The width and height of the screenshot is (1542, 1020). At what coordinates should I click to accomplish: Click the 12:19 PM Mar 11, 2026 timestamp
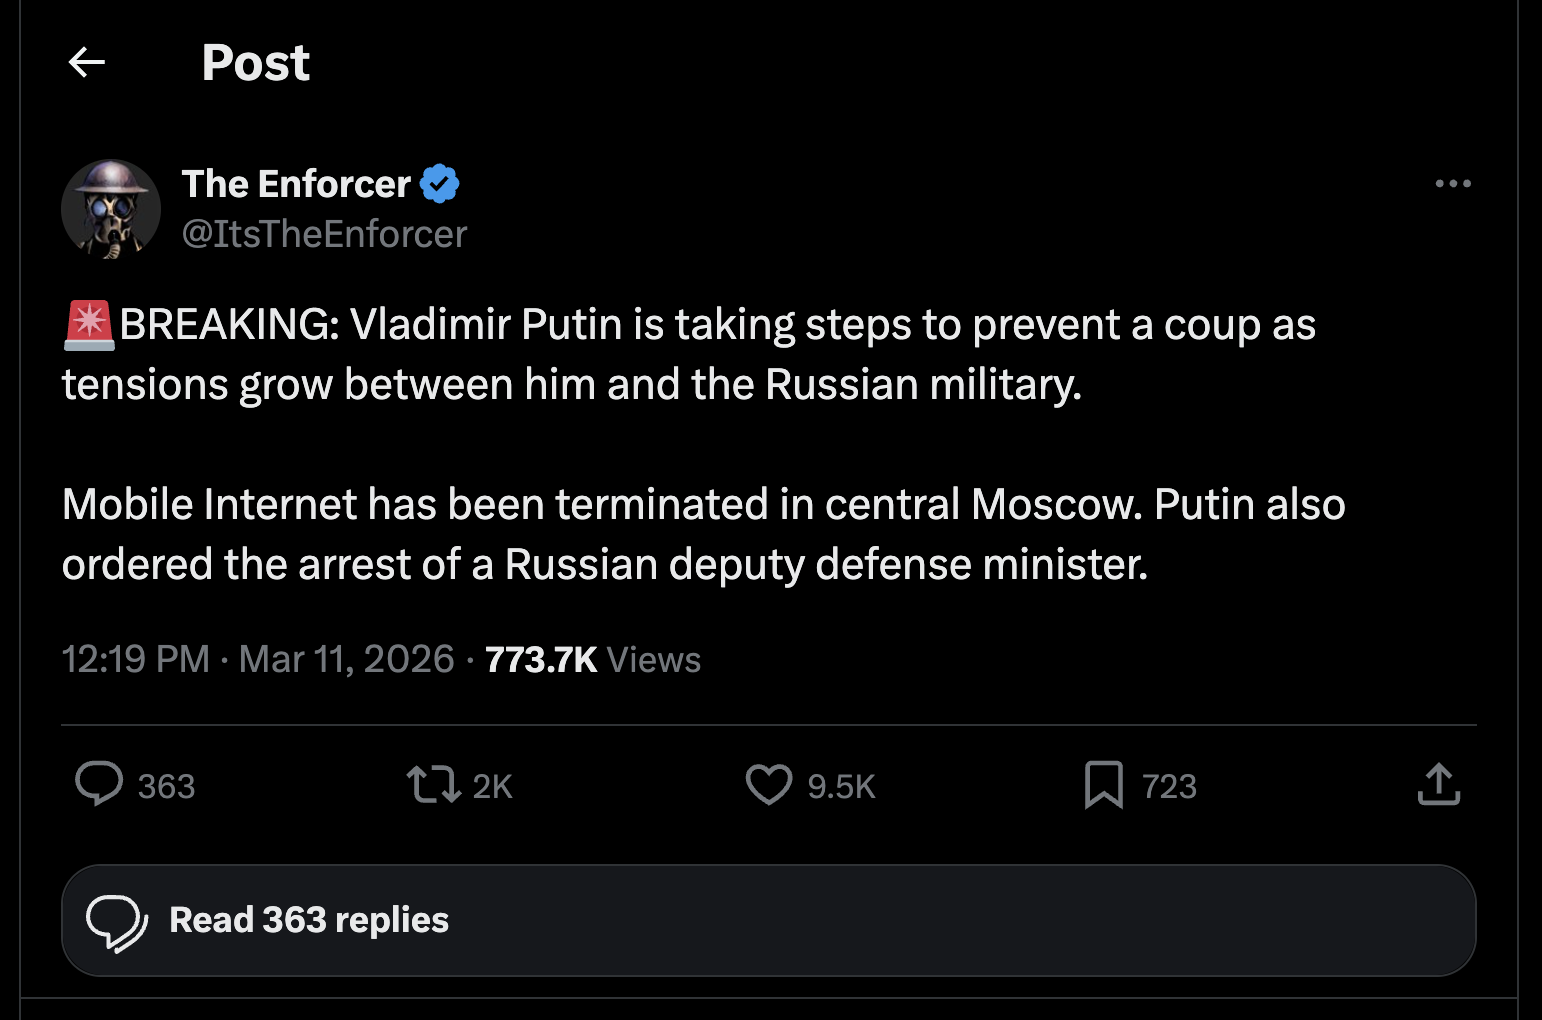tap(258, 660)
